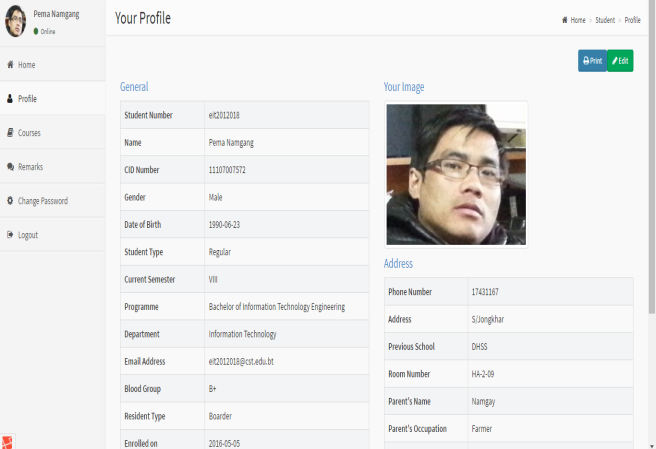The width and height of the screenshot is (656, 449).
Task: Click the email address eit2012018@cst.edu.bt
Action: tap(240, 361)
